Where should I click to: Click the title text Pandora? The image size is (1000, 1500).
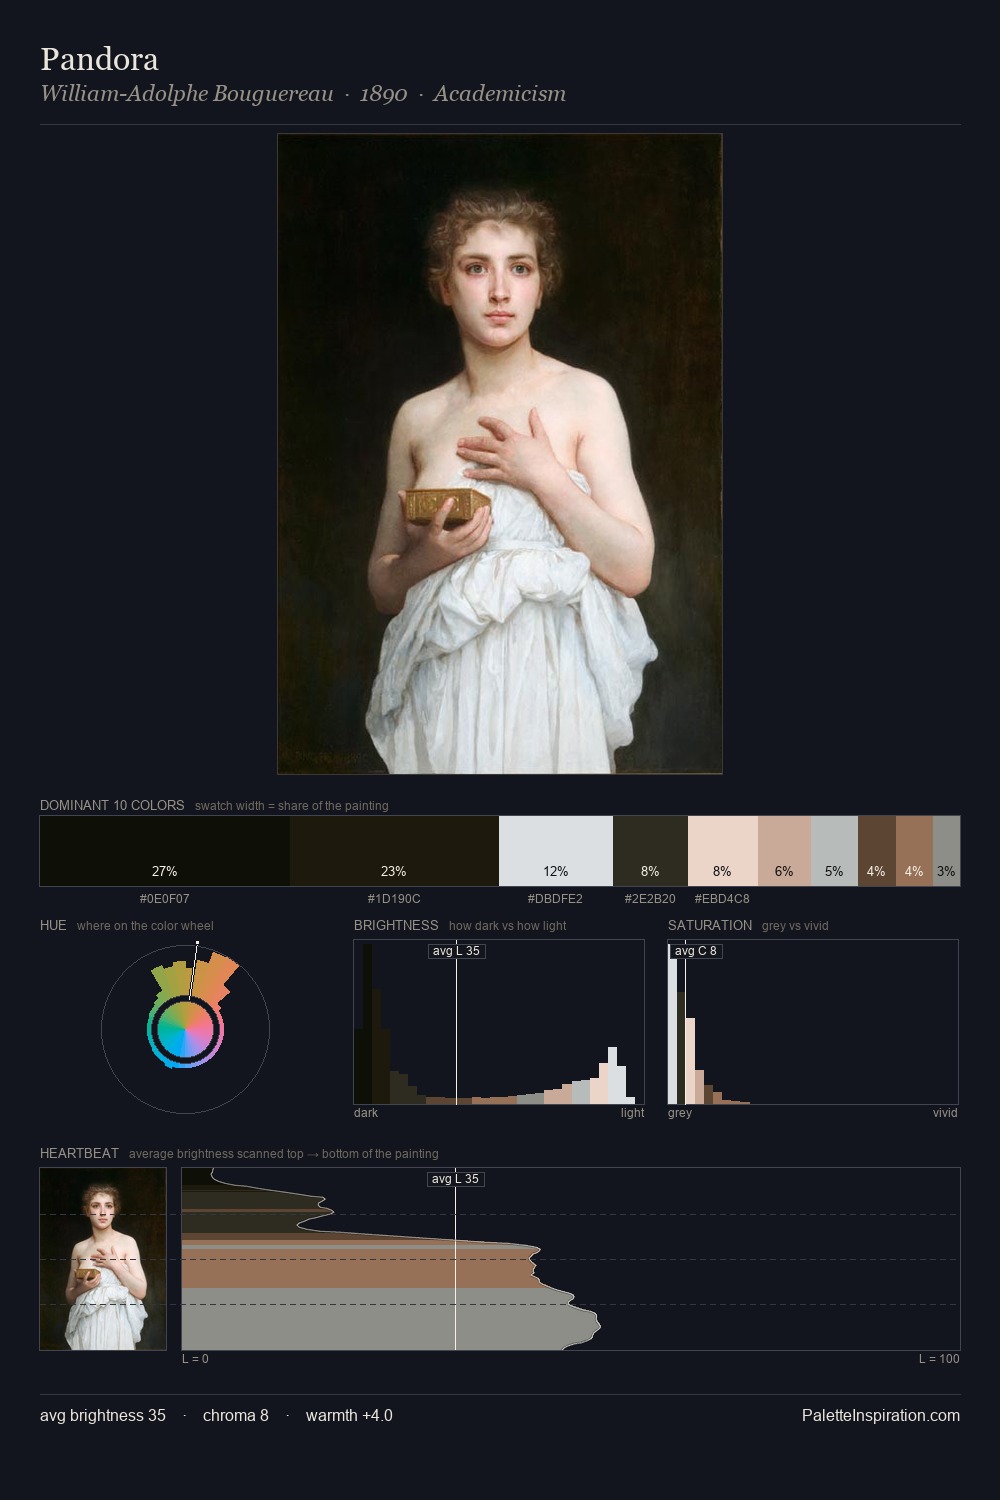(x=99, y=59)
